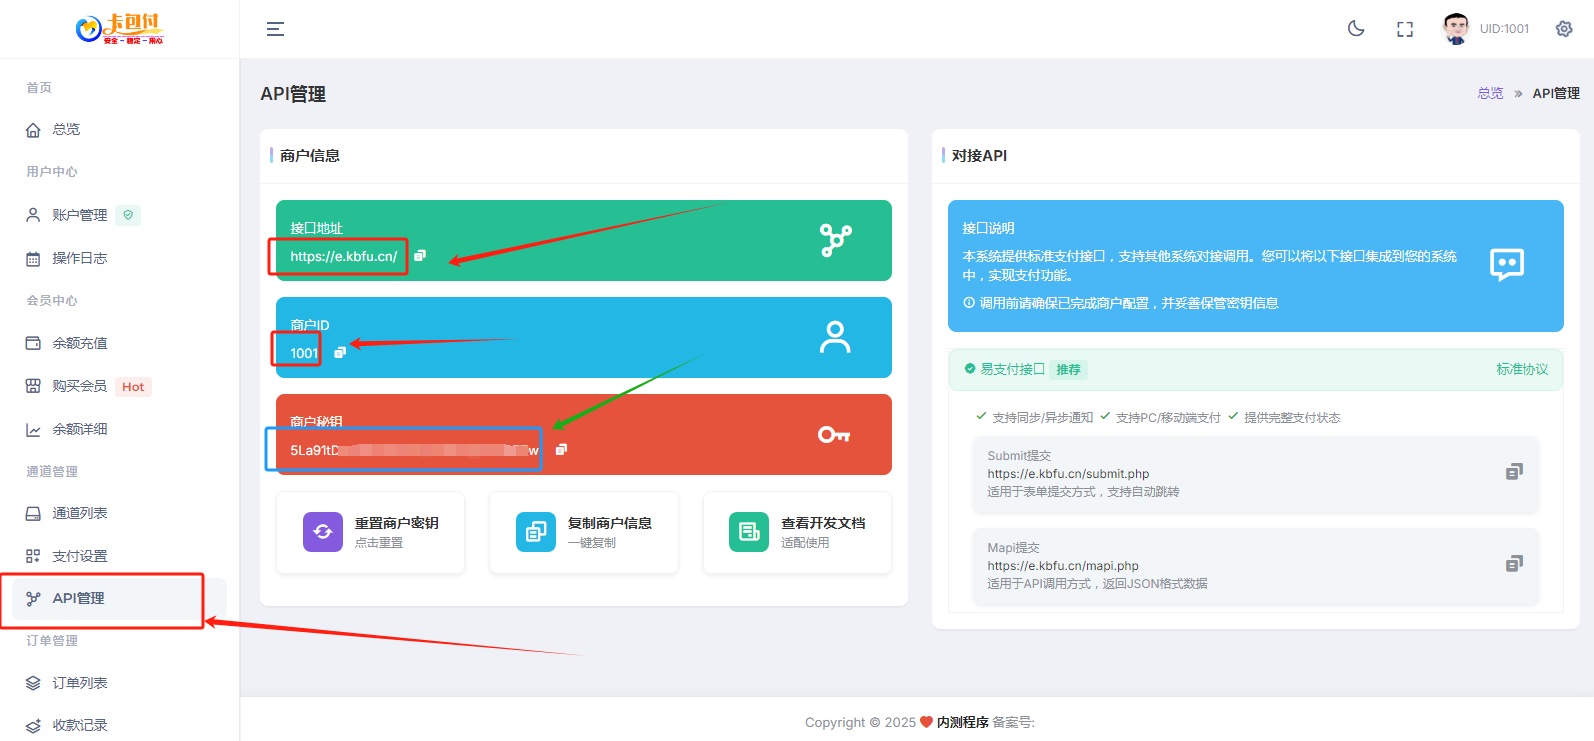Expand the 易支付接口 panel header
Viewport: 1594px width, 741px height.
tap(1255, 369)
